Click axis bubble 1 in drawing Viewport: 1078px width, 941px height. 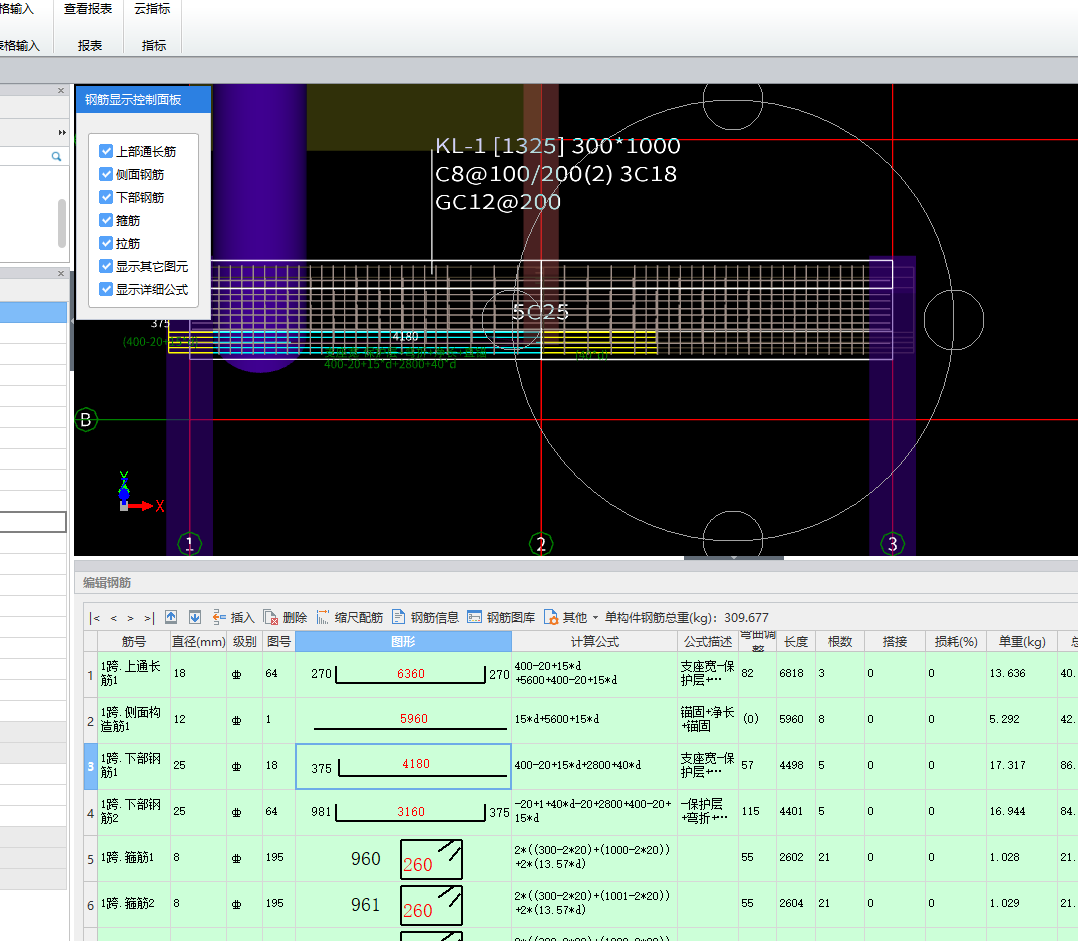[190, 544]
